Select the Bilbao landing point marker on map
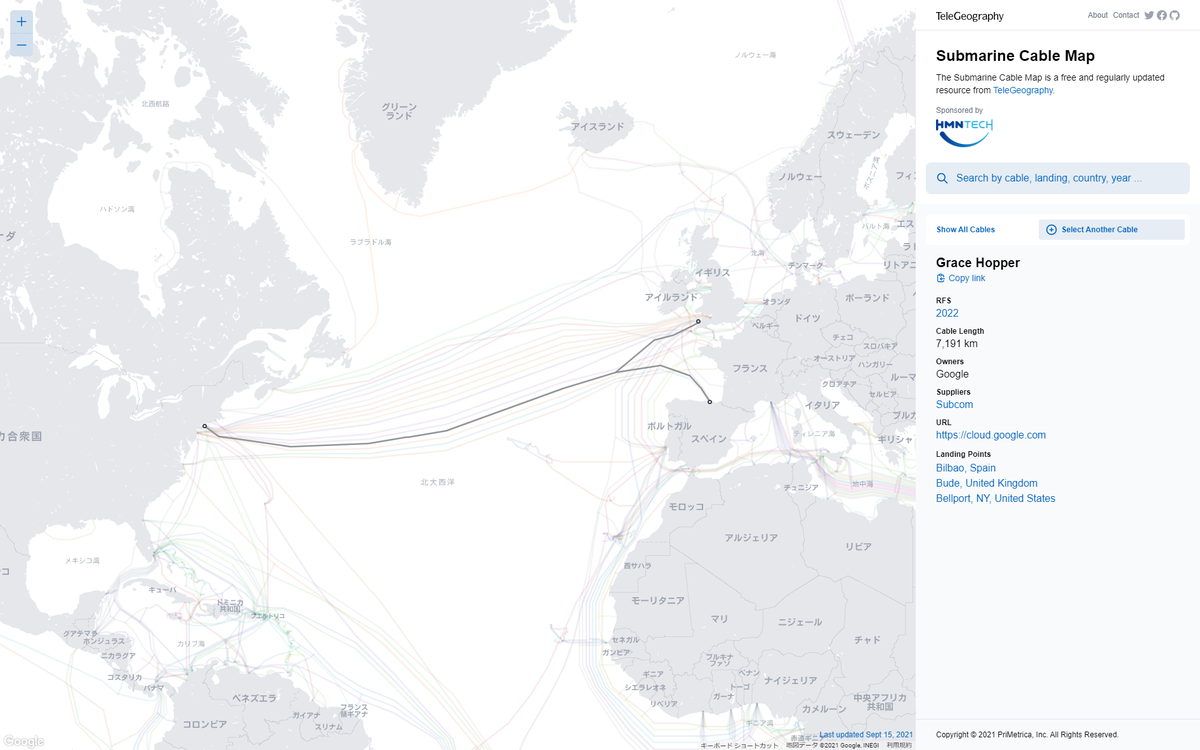Image resolution: width=1200 pixels, height=750 pixels. [709, 402]
